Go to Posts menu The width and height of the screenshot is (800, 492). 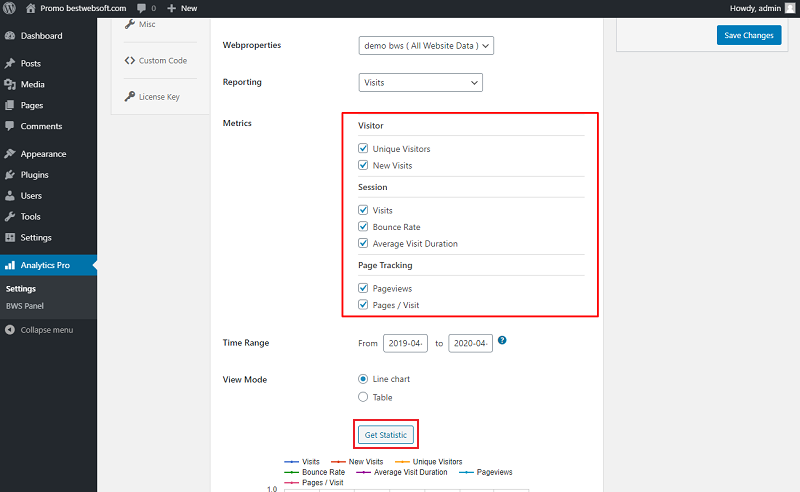pos(48,63)
